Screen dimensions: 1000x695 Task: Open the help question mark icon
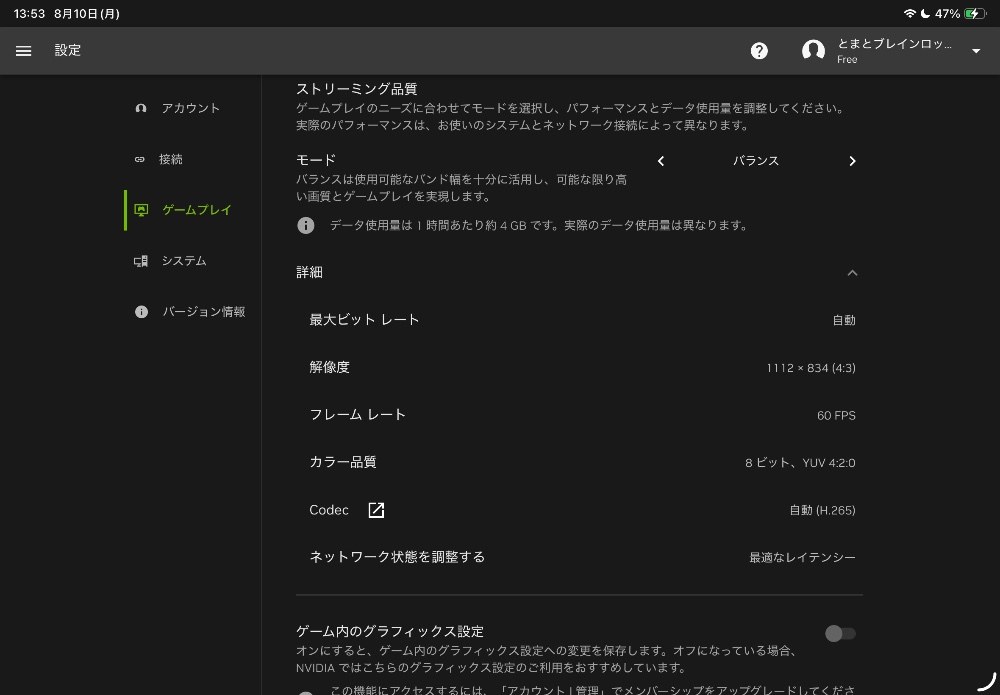pyautogui.click(x=759, y=51)
